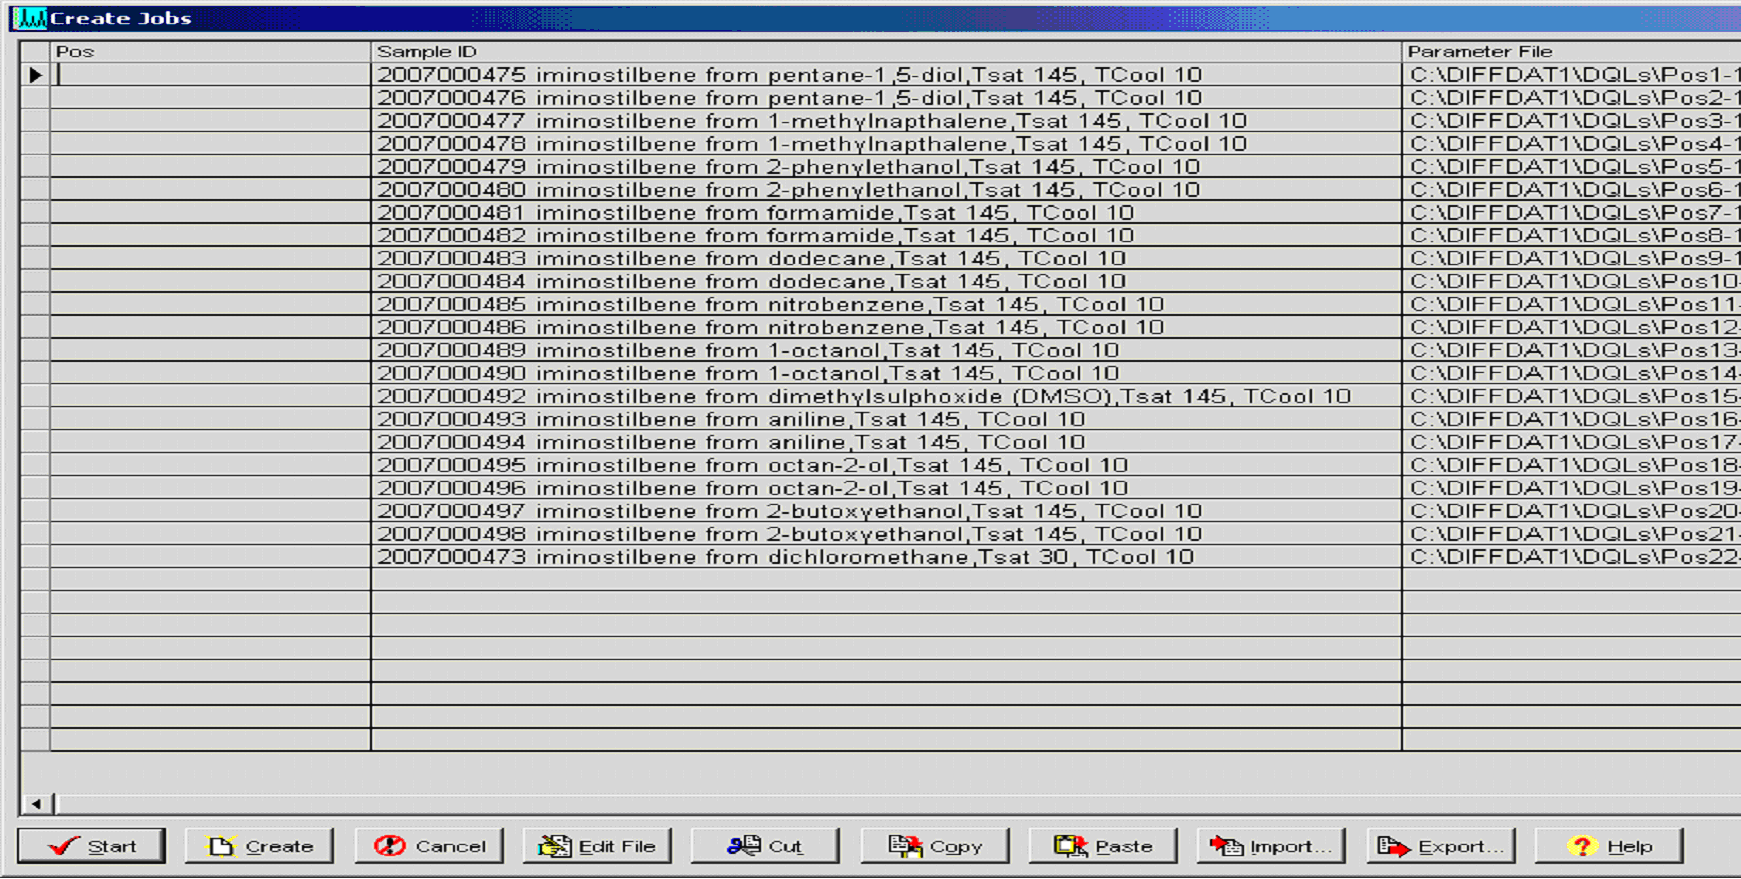Click the Start button
Viewport: 1741px width, 879px height.
coord(91,846)
